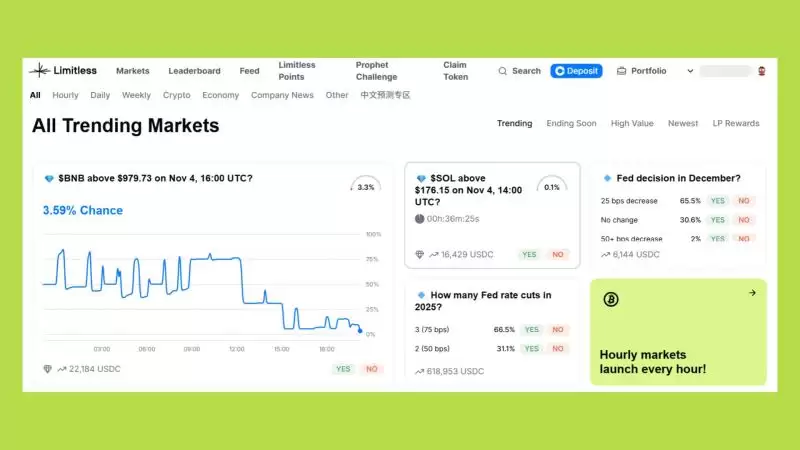Click the arrow icon on hourly markets card
The image size is (800, 450).
(752, 293)
